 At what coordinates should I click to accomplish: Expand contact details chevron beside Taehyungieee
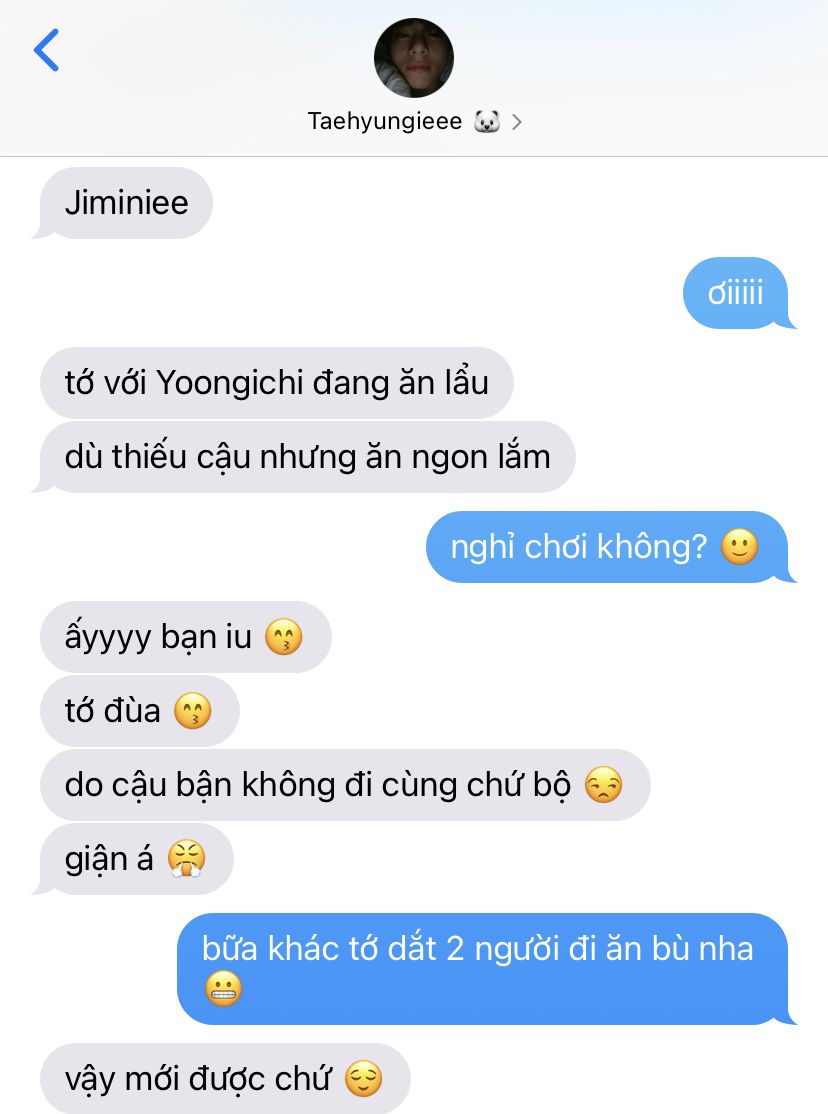pyautogui.click(x=517, y=122)
